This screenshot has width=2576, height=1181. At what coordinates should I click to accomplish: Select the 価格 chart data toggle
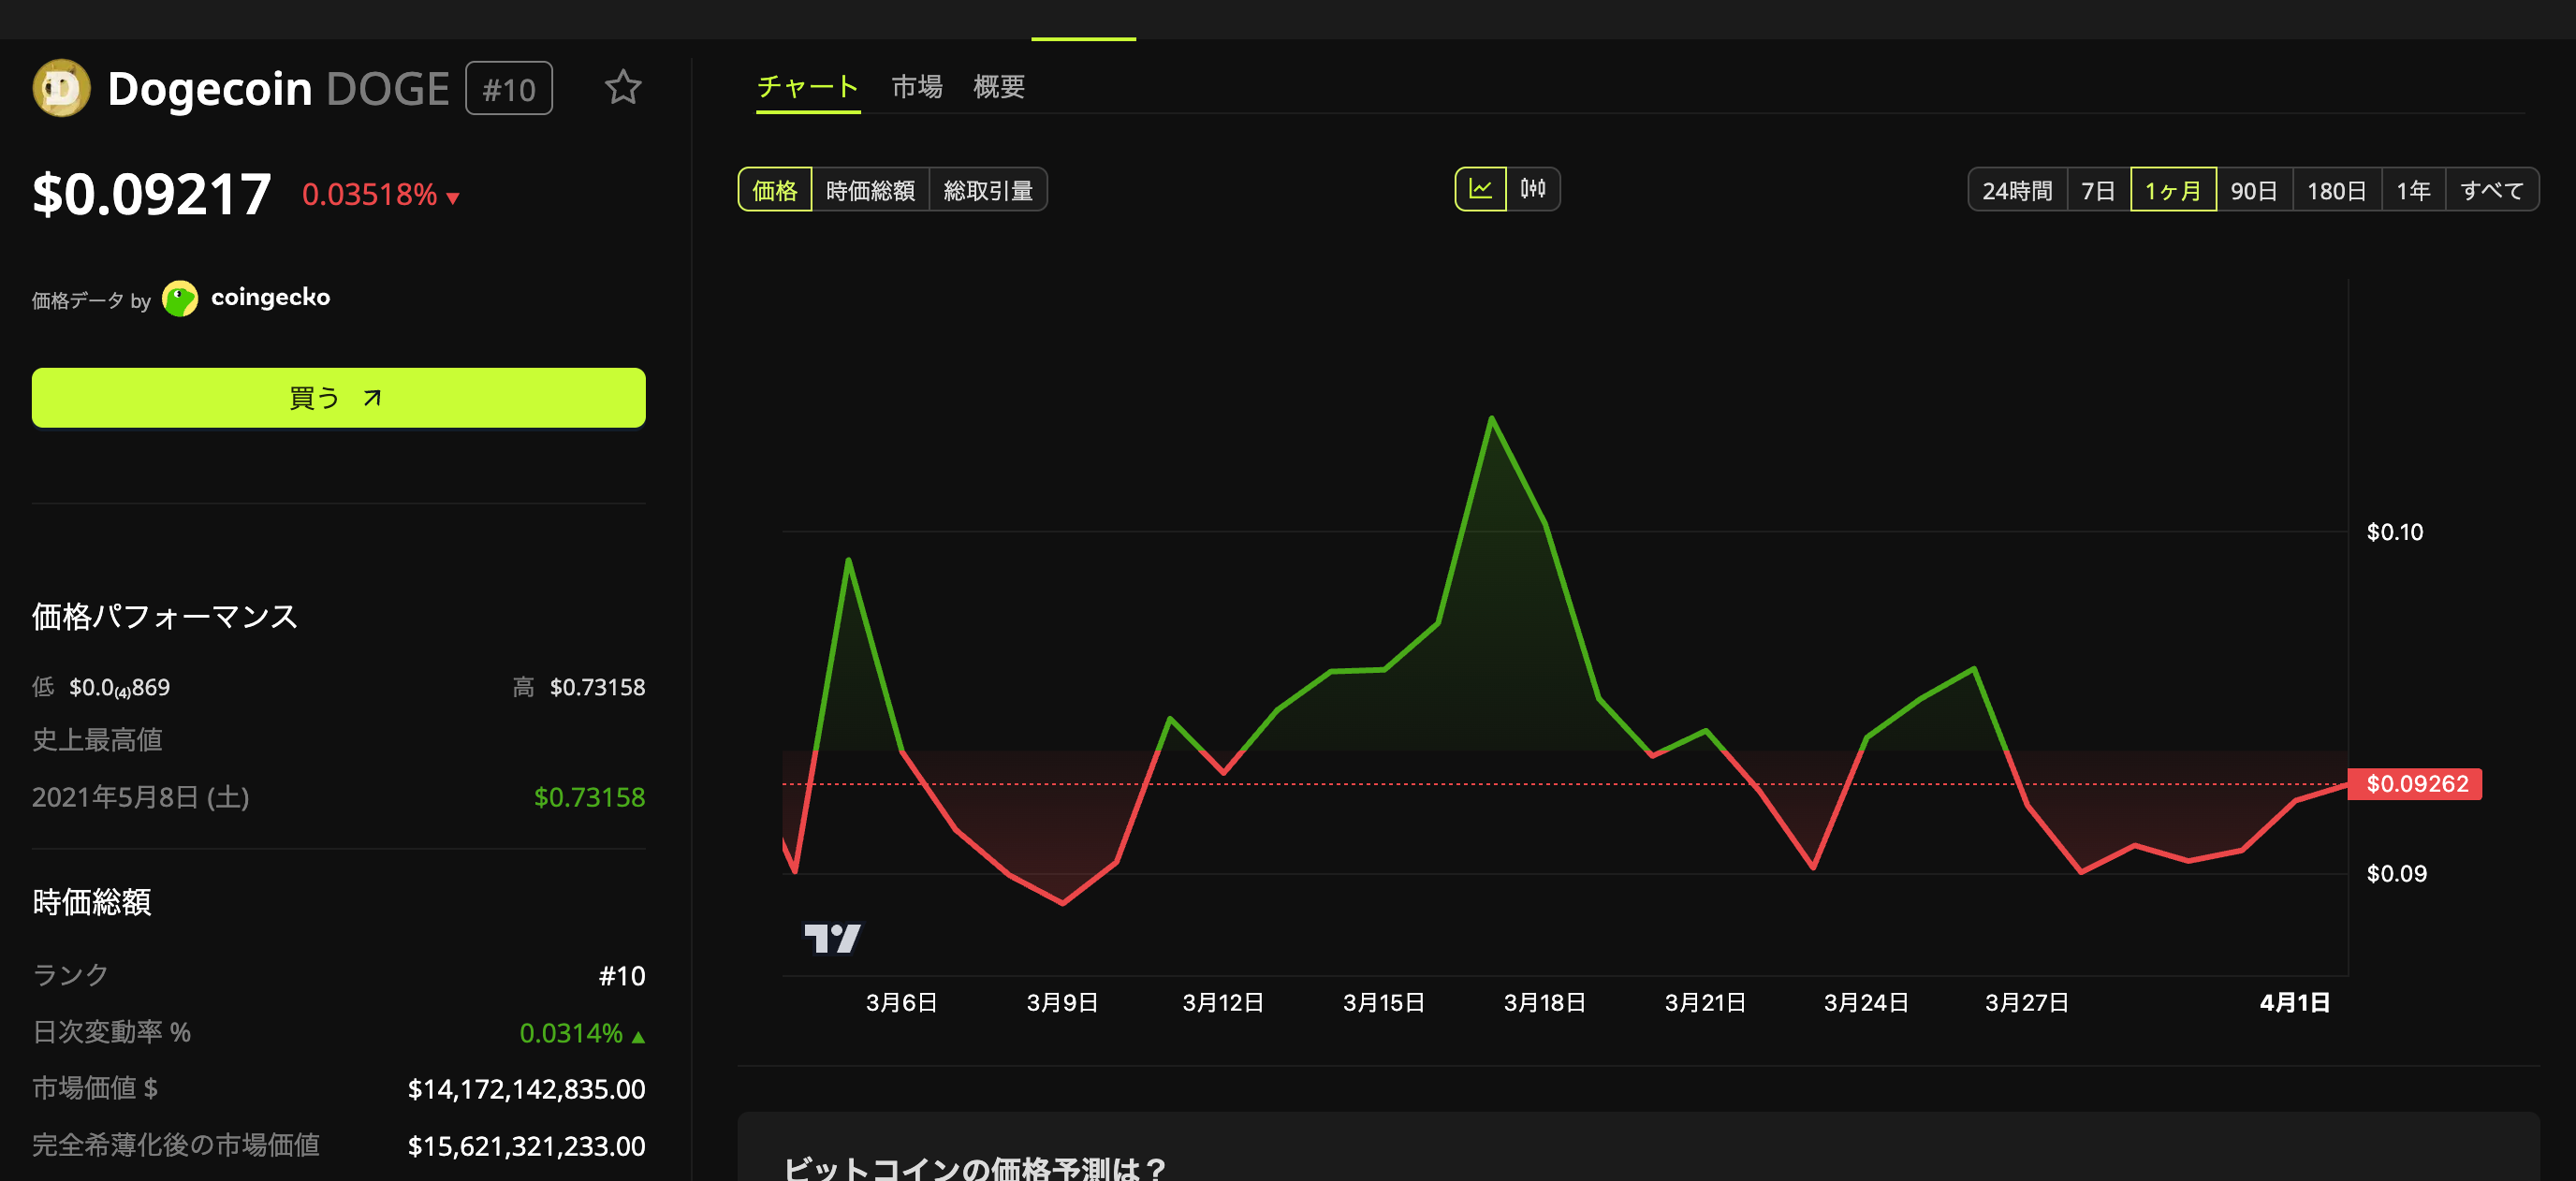774,190
